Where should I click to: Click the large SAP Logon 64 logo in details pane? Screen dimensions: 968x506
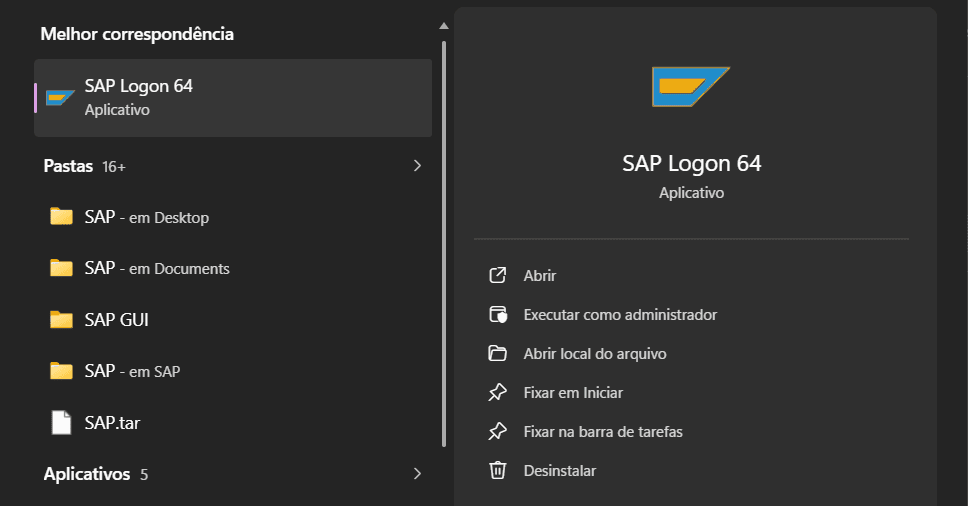[x=691, y=86]
